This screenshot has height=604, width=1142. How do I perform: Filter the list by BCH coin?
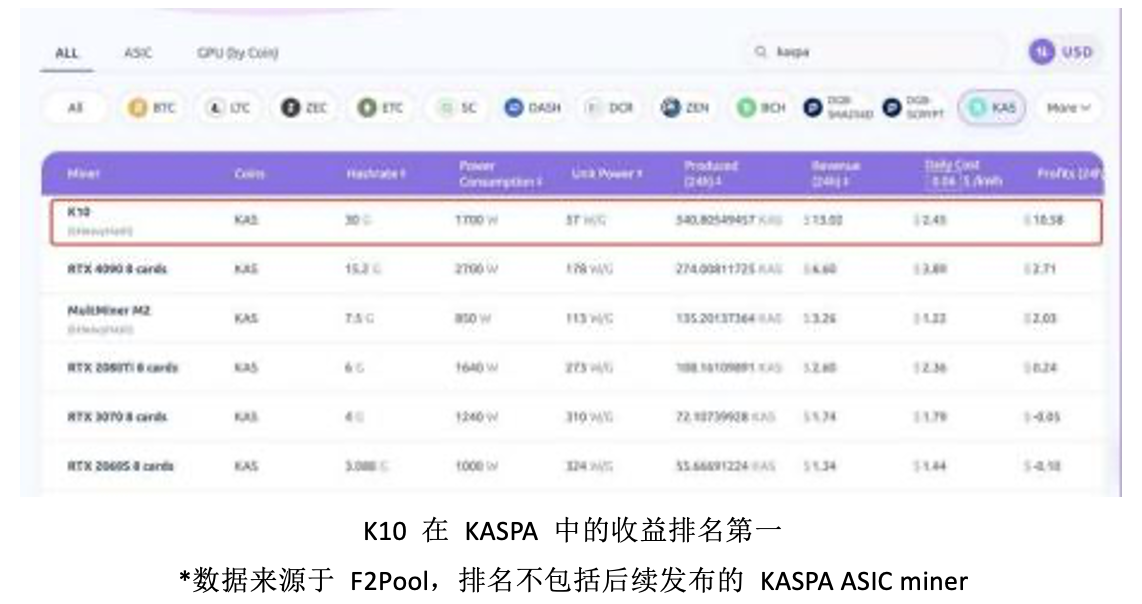[x=762, y=108]
